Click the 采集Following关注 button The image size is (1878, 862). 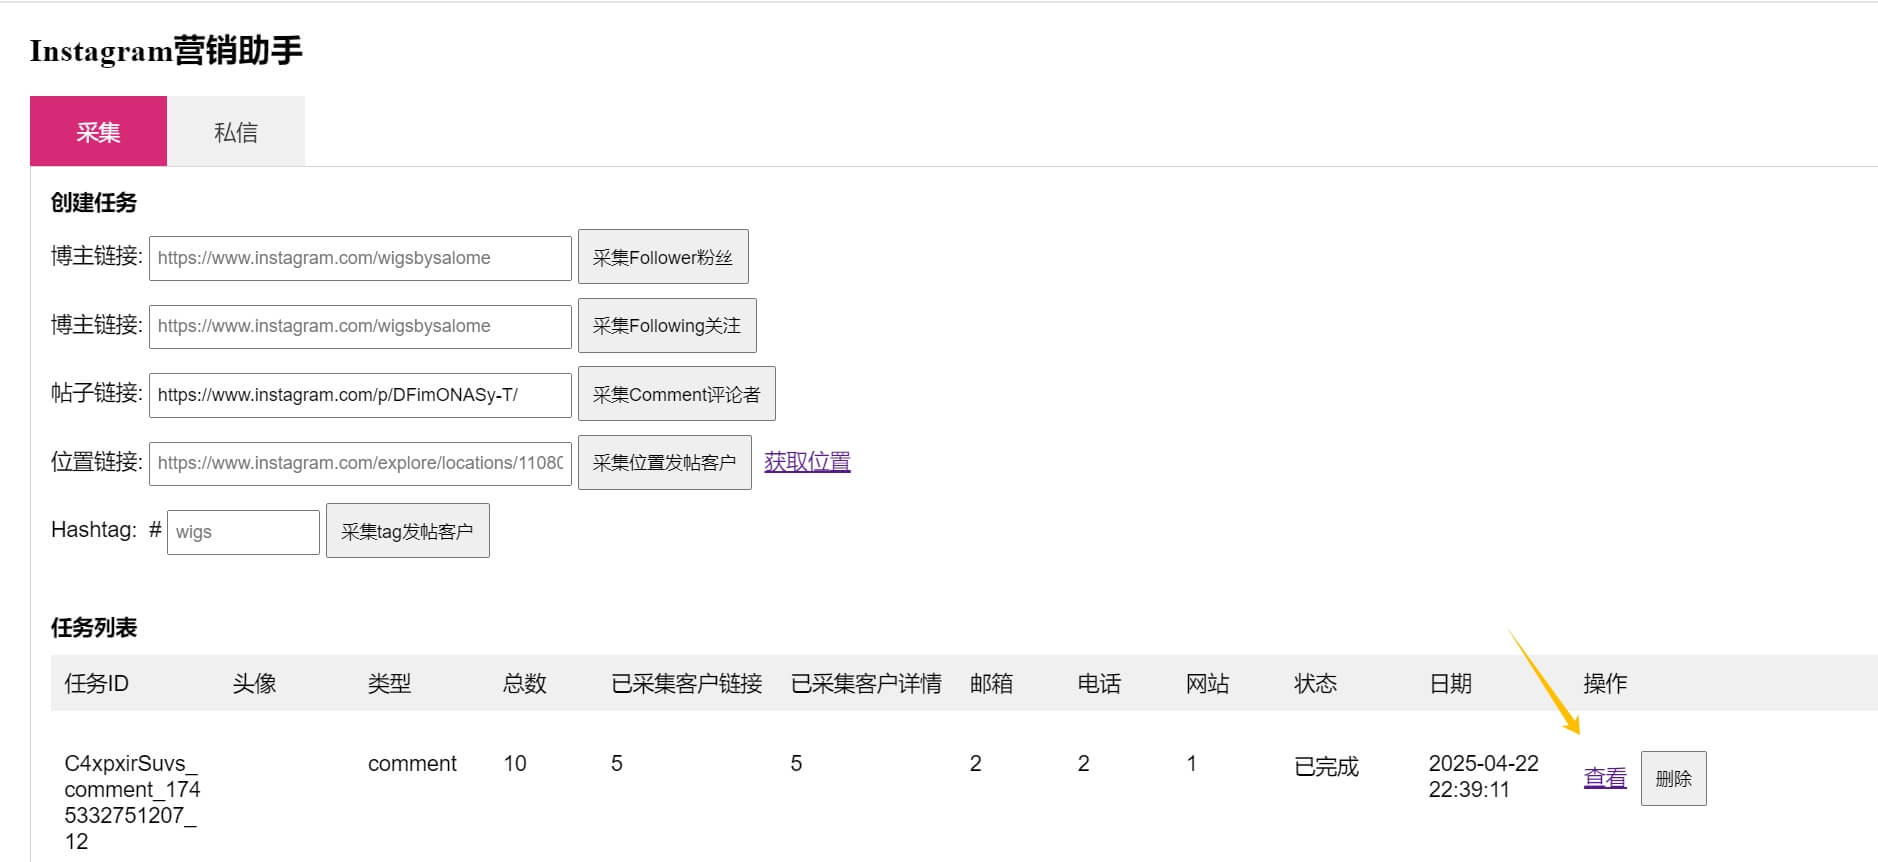click(x=667, y=325)
